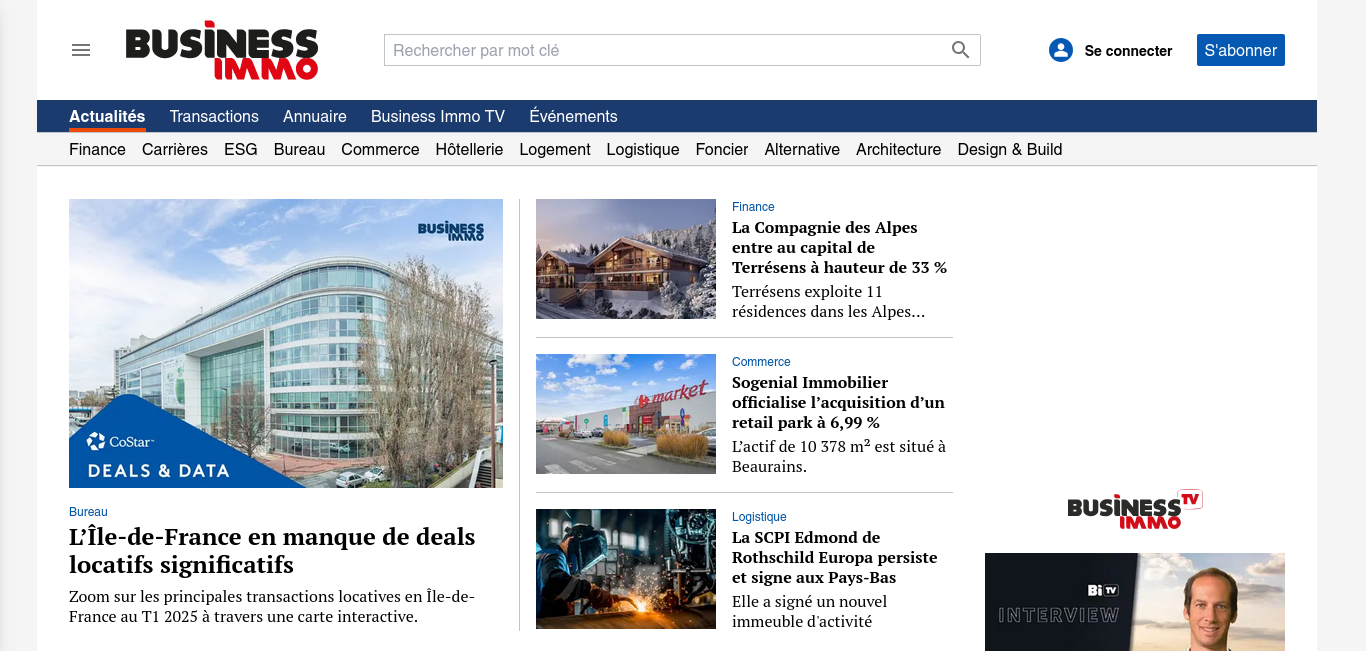Open the snowy chalet article thumbnail

[x=626, y=259]
